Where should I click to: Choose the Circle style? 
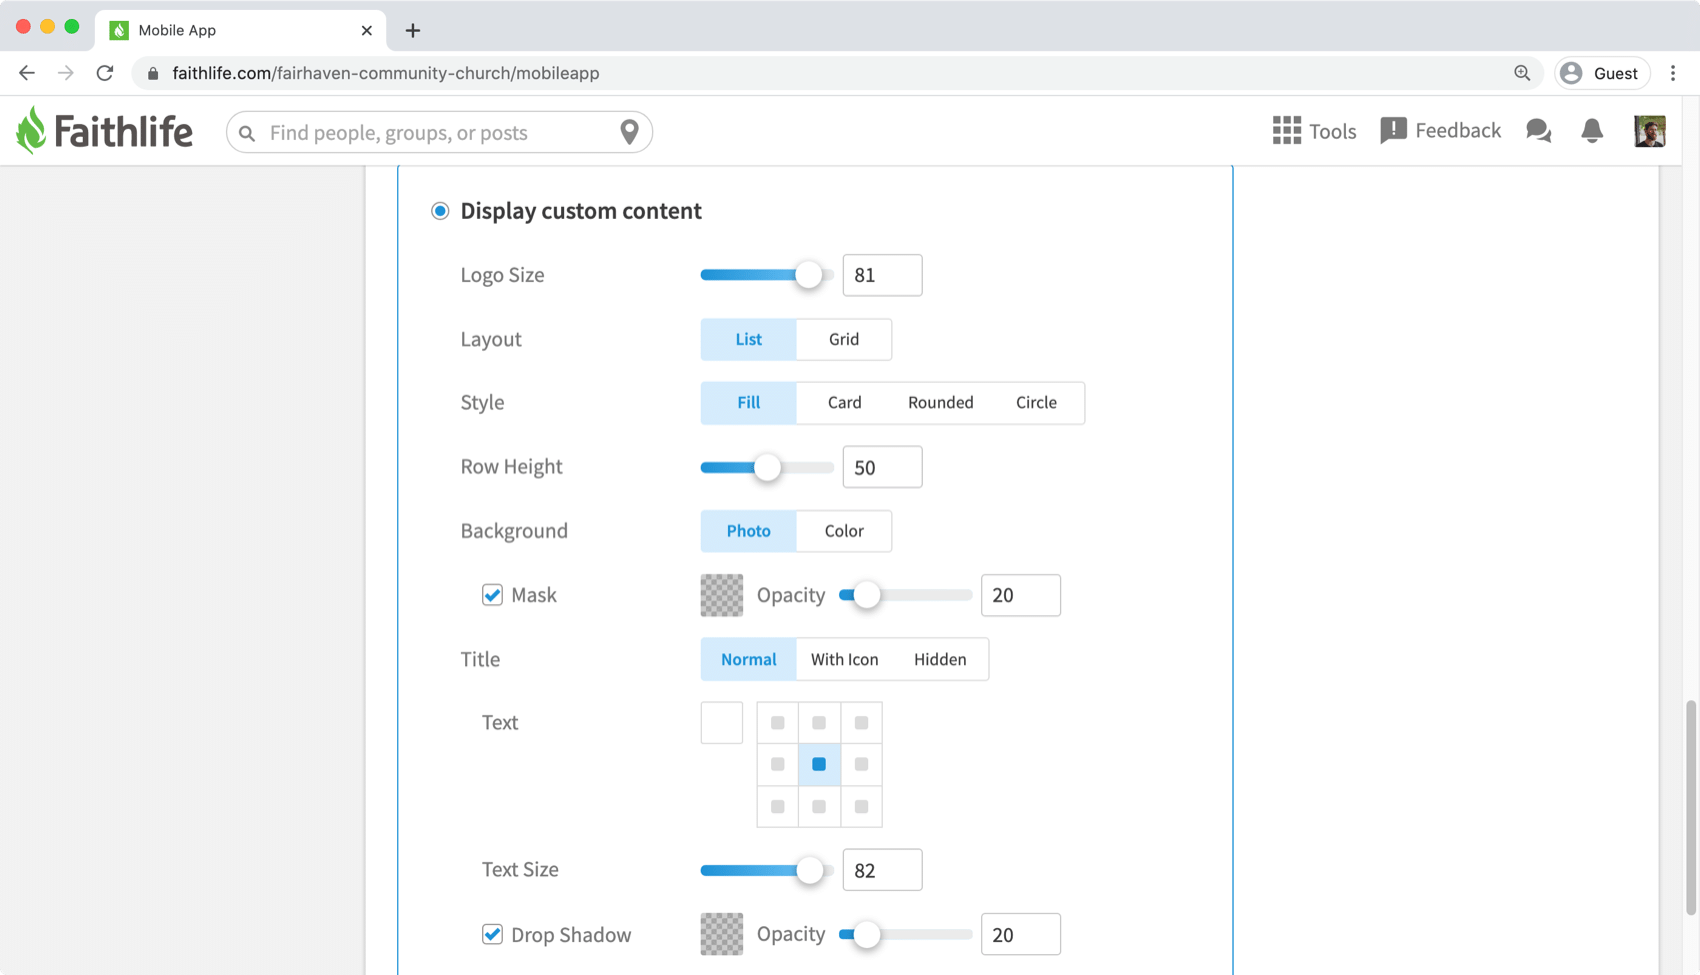tap(1036, 402)
